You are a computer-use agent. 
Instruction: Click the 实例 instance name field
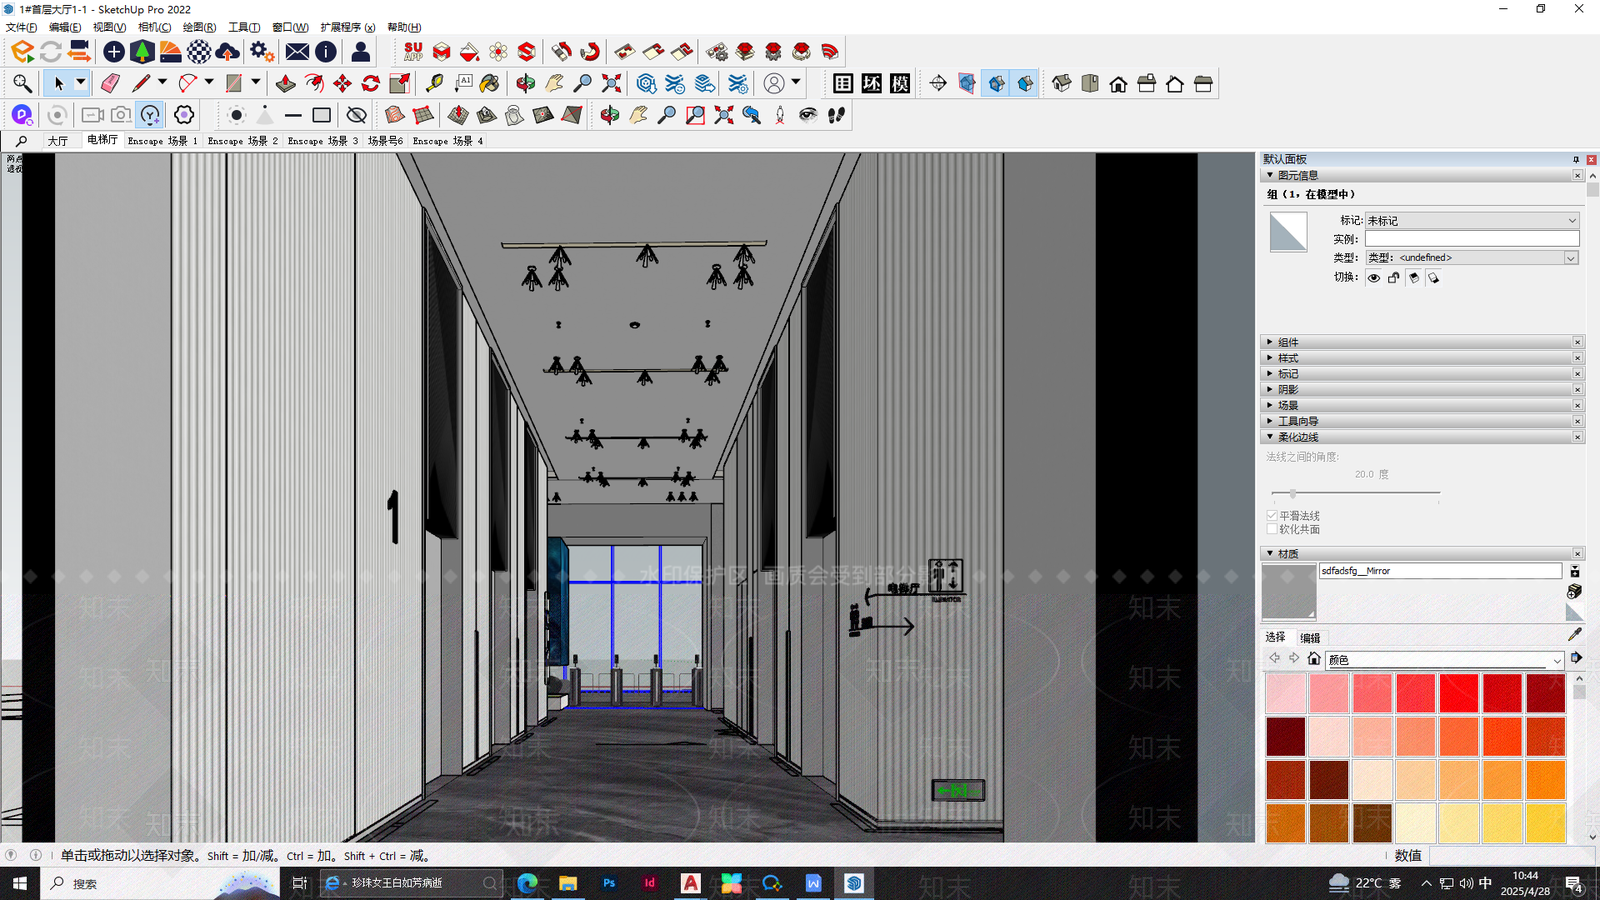[1472, 239]
